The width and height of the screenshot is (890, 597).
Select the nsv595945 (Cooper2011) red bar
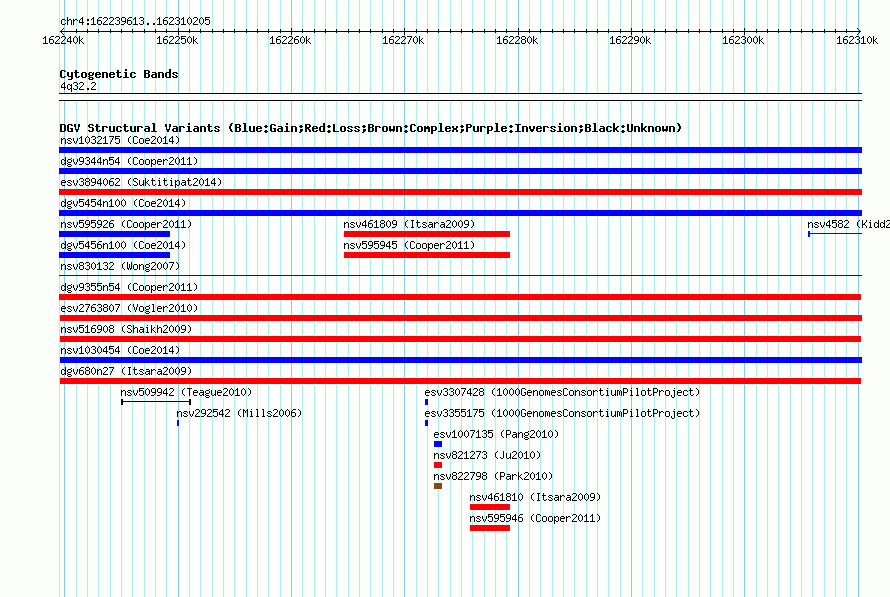click(427, 255)
